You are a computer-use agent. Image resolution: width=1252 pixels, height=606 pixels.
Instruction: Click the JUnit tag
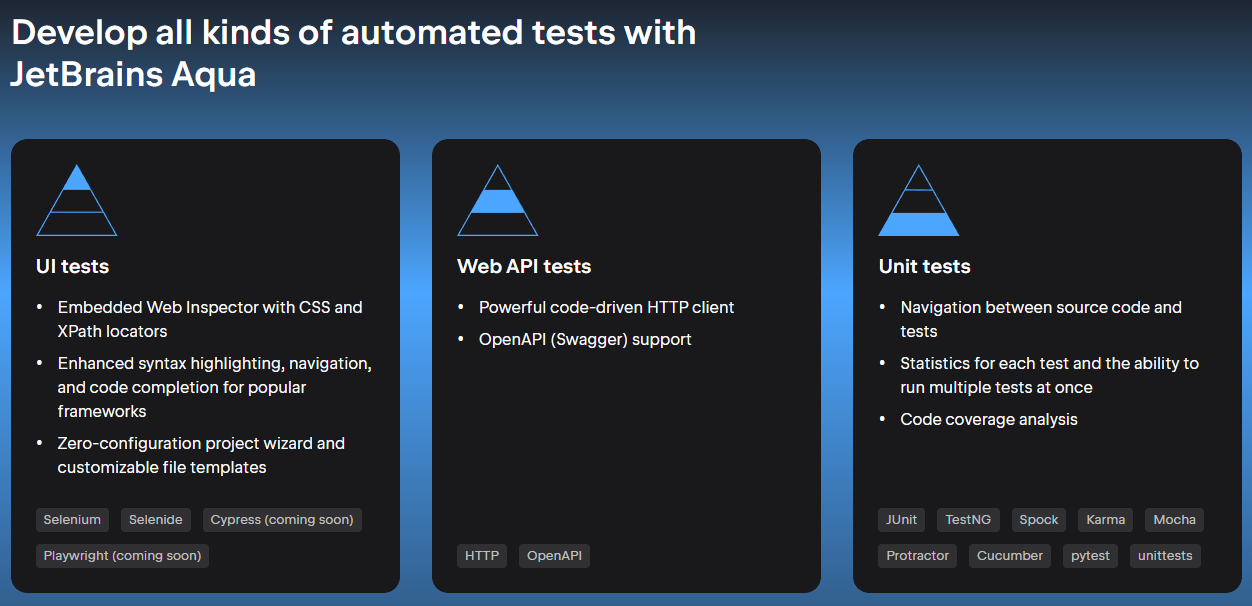pos(901,519)
